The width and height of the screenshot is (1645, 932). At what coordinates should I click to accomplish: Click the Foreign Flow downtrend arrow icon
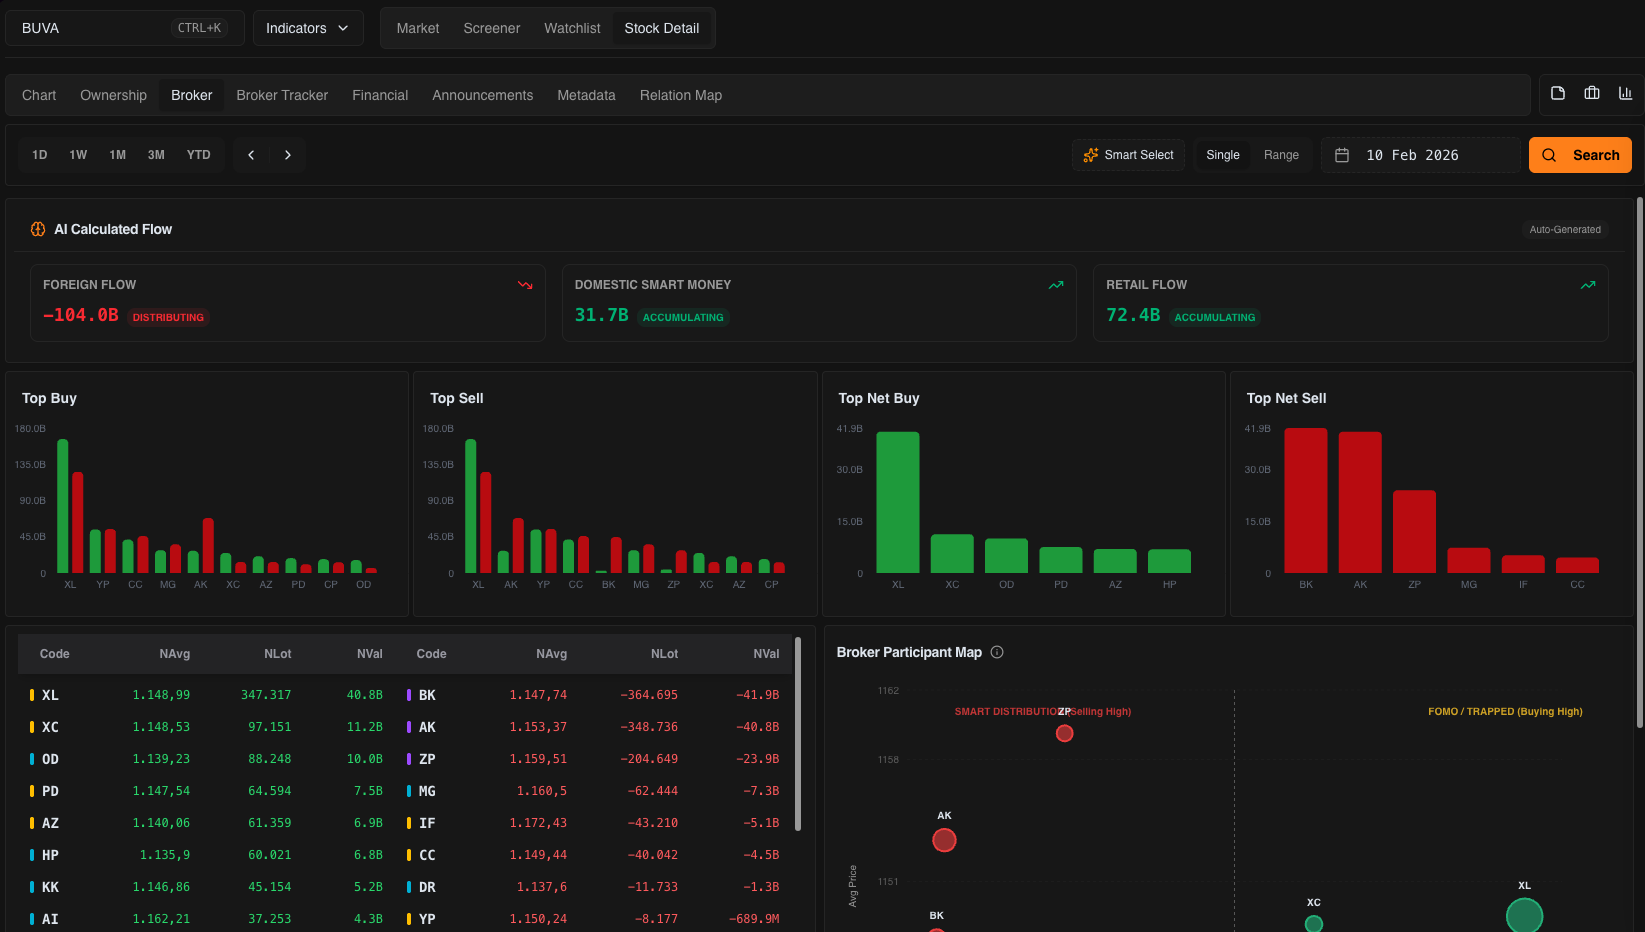[x=525, y=285]
